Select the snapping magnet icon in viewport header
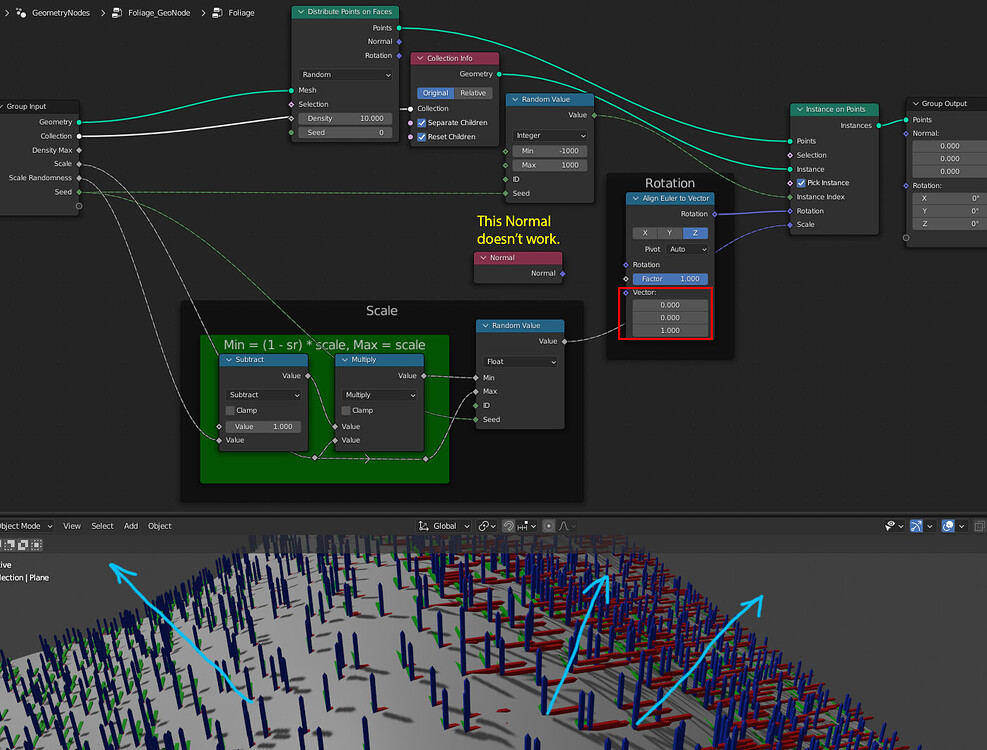 507,526
